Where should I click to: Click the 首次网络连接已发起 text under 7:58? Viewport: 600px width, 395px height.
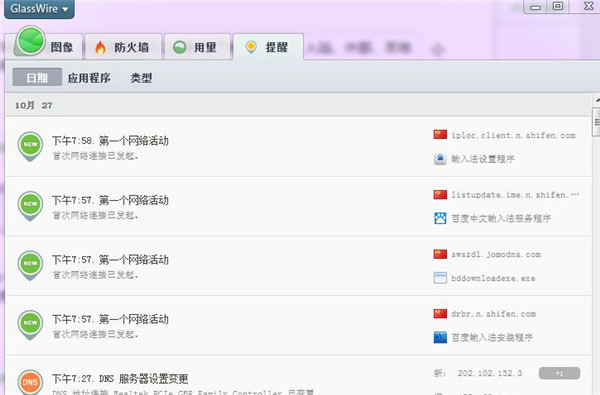(95, 156)
